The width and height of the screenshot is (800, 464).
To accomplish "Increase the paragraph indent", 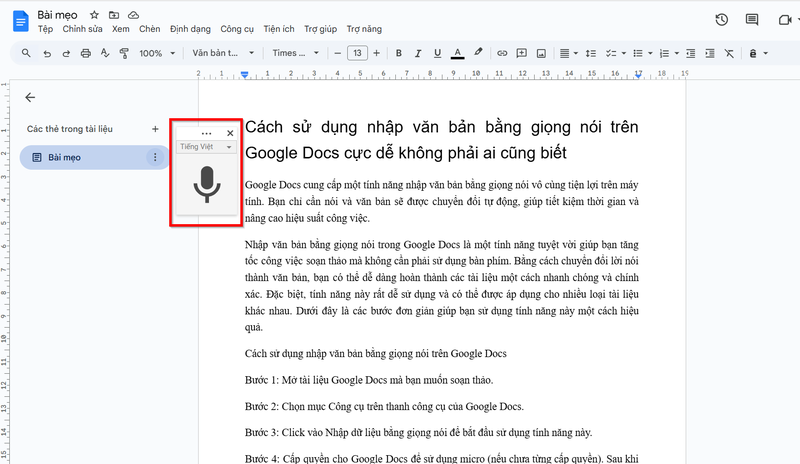I will click(x=710, y=53).
